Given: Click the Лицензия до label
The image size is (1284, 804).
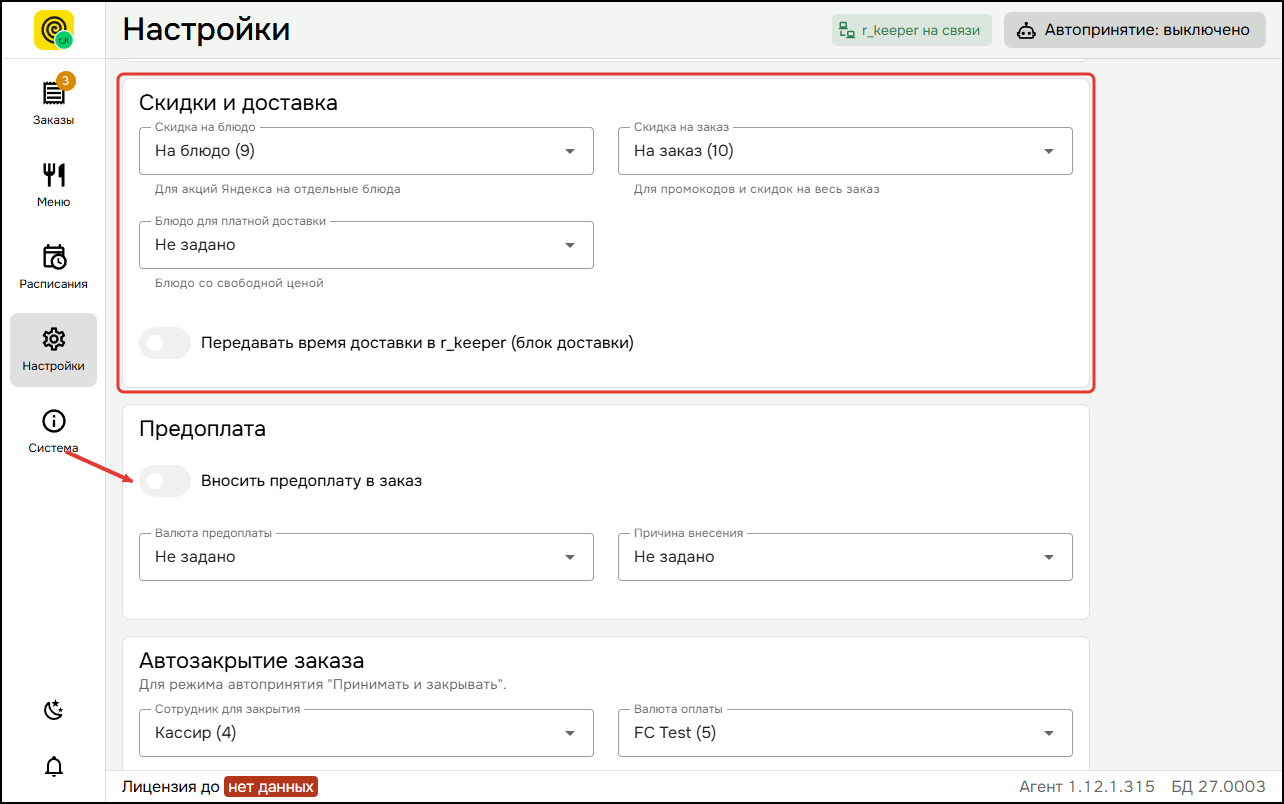Looking at the screenshot, I should [170, 787].
